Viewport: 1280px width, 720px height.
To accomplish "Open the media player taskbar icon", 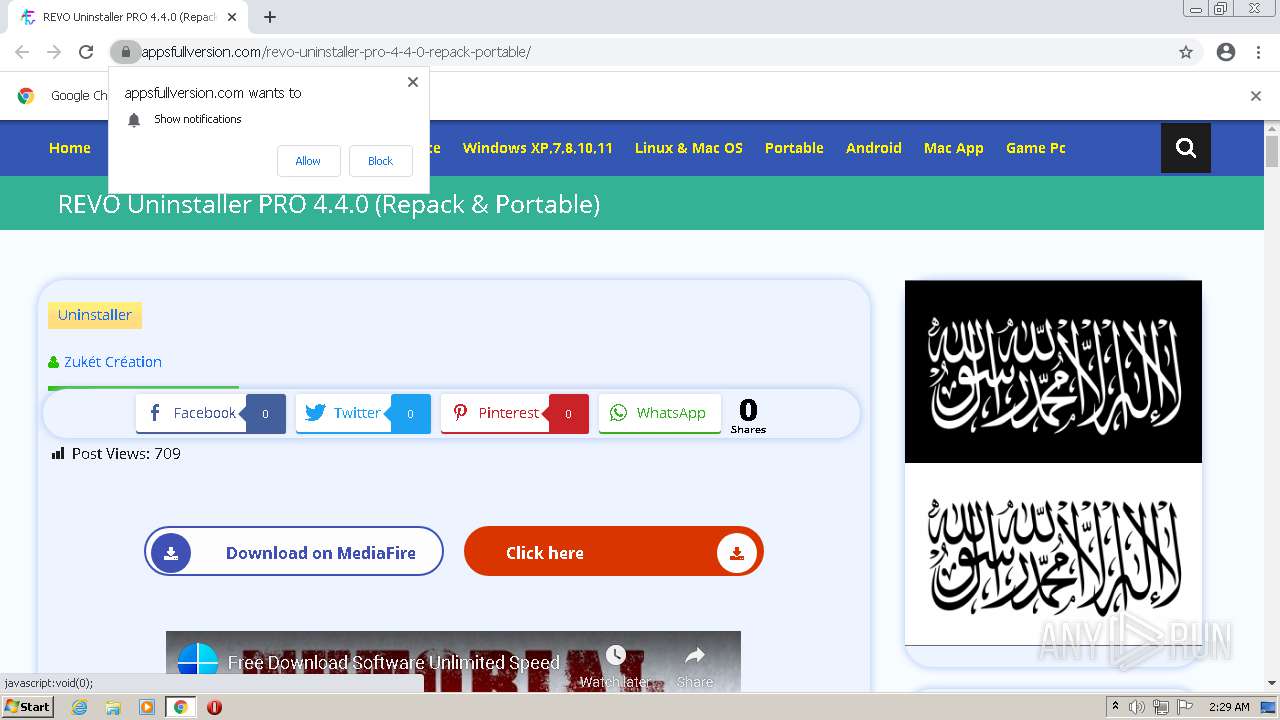I will (x=146, y=707).
